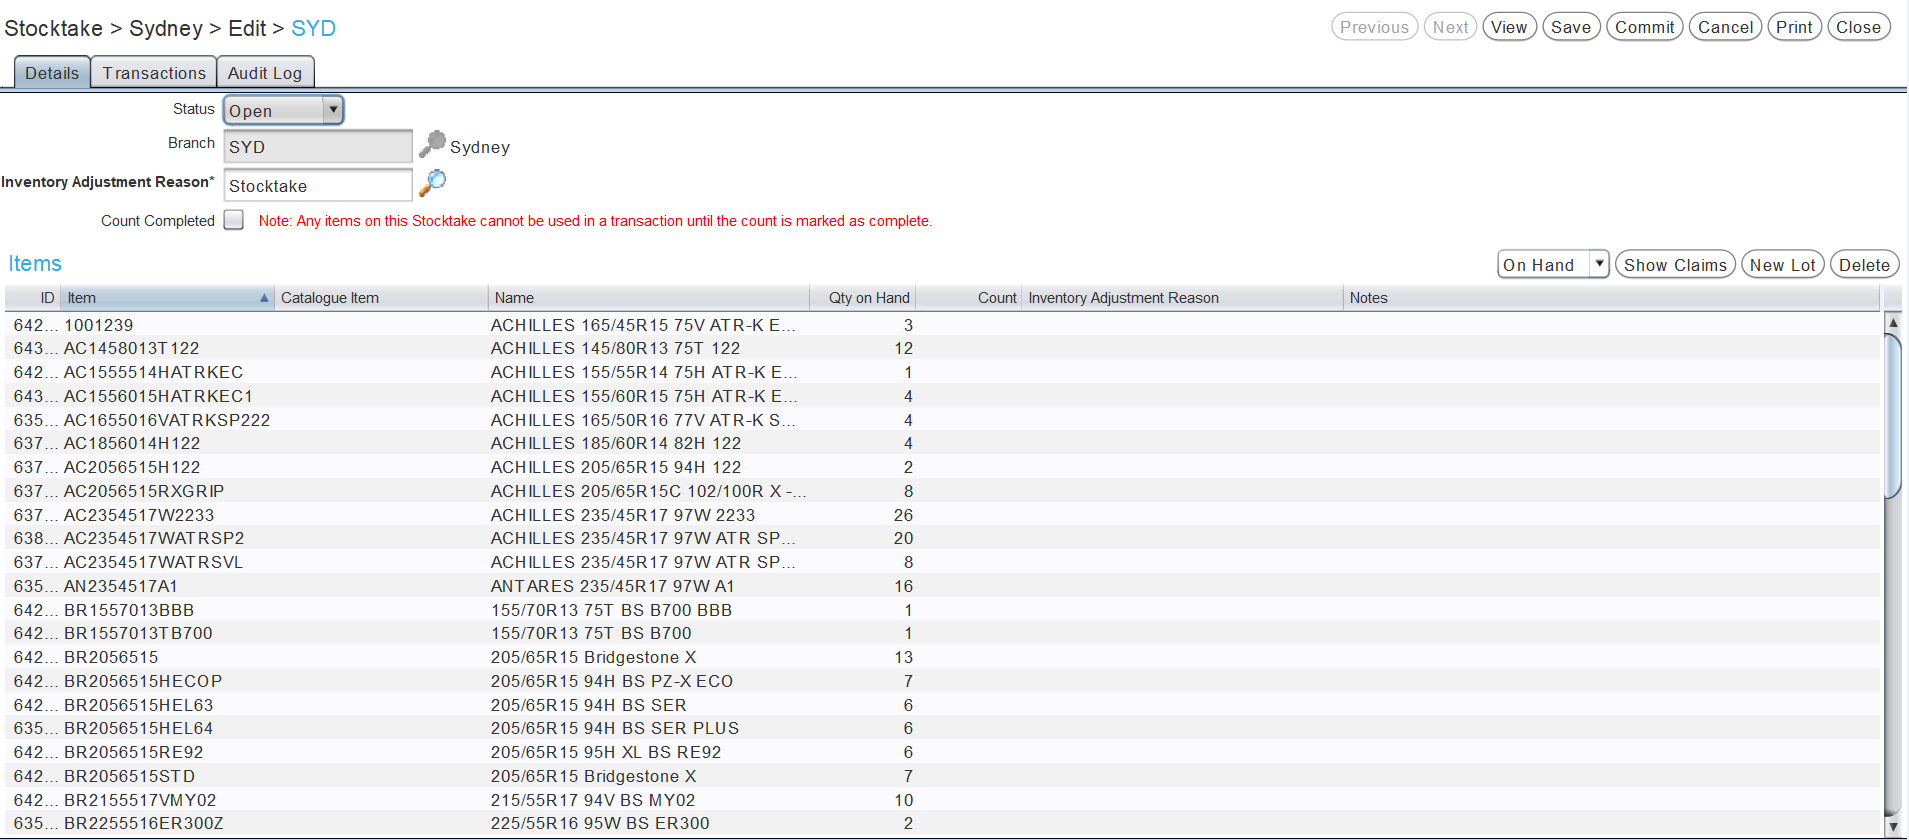1909x840 pixels.
Task: Select item BR2155517VMY02
Action: (x=943, y=800)
